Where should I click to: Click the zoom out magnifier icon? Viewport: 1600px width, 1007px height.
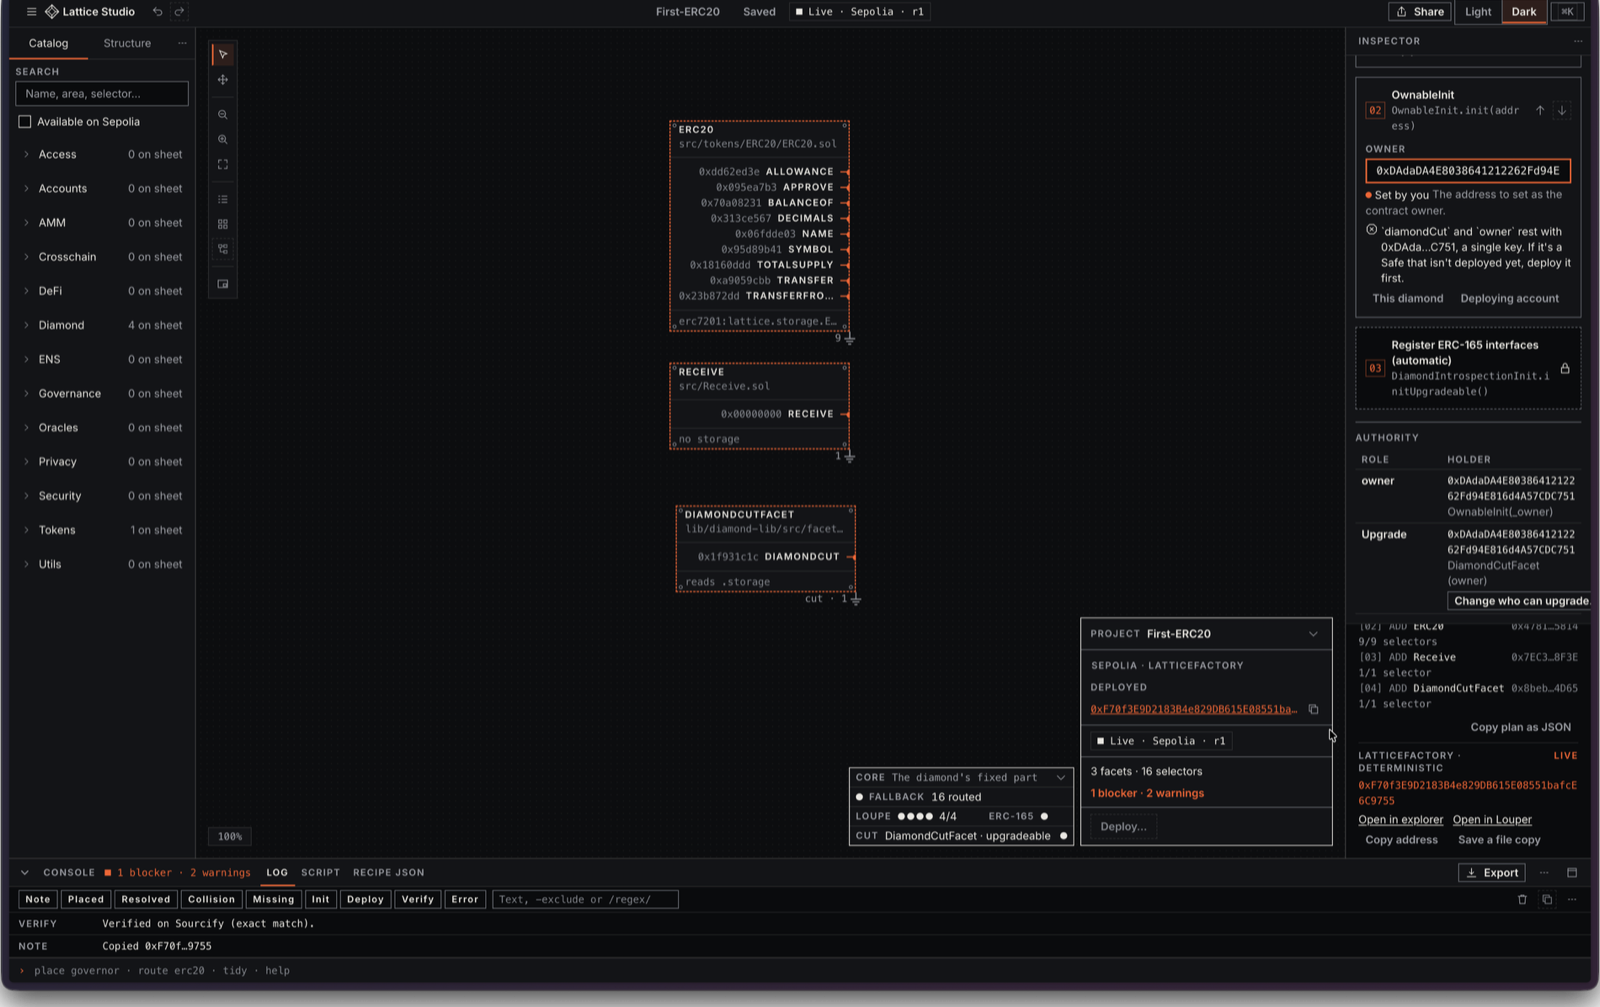223,115
